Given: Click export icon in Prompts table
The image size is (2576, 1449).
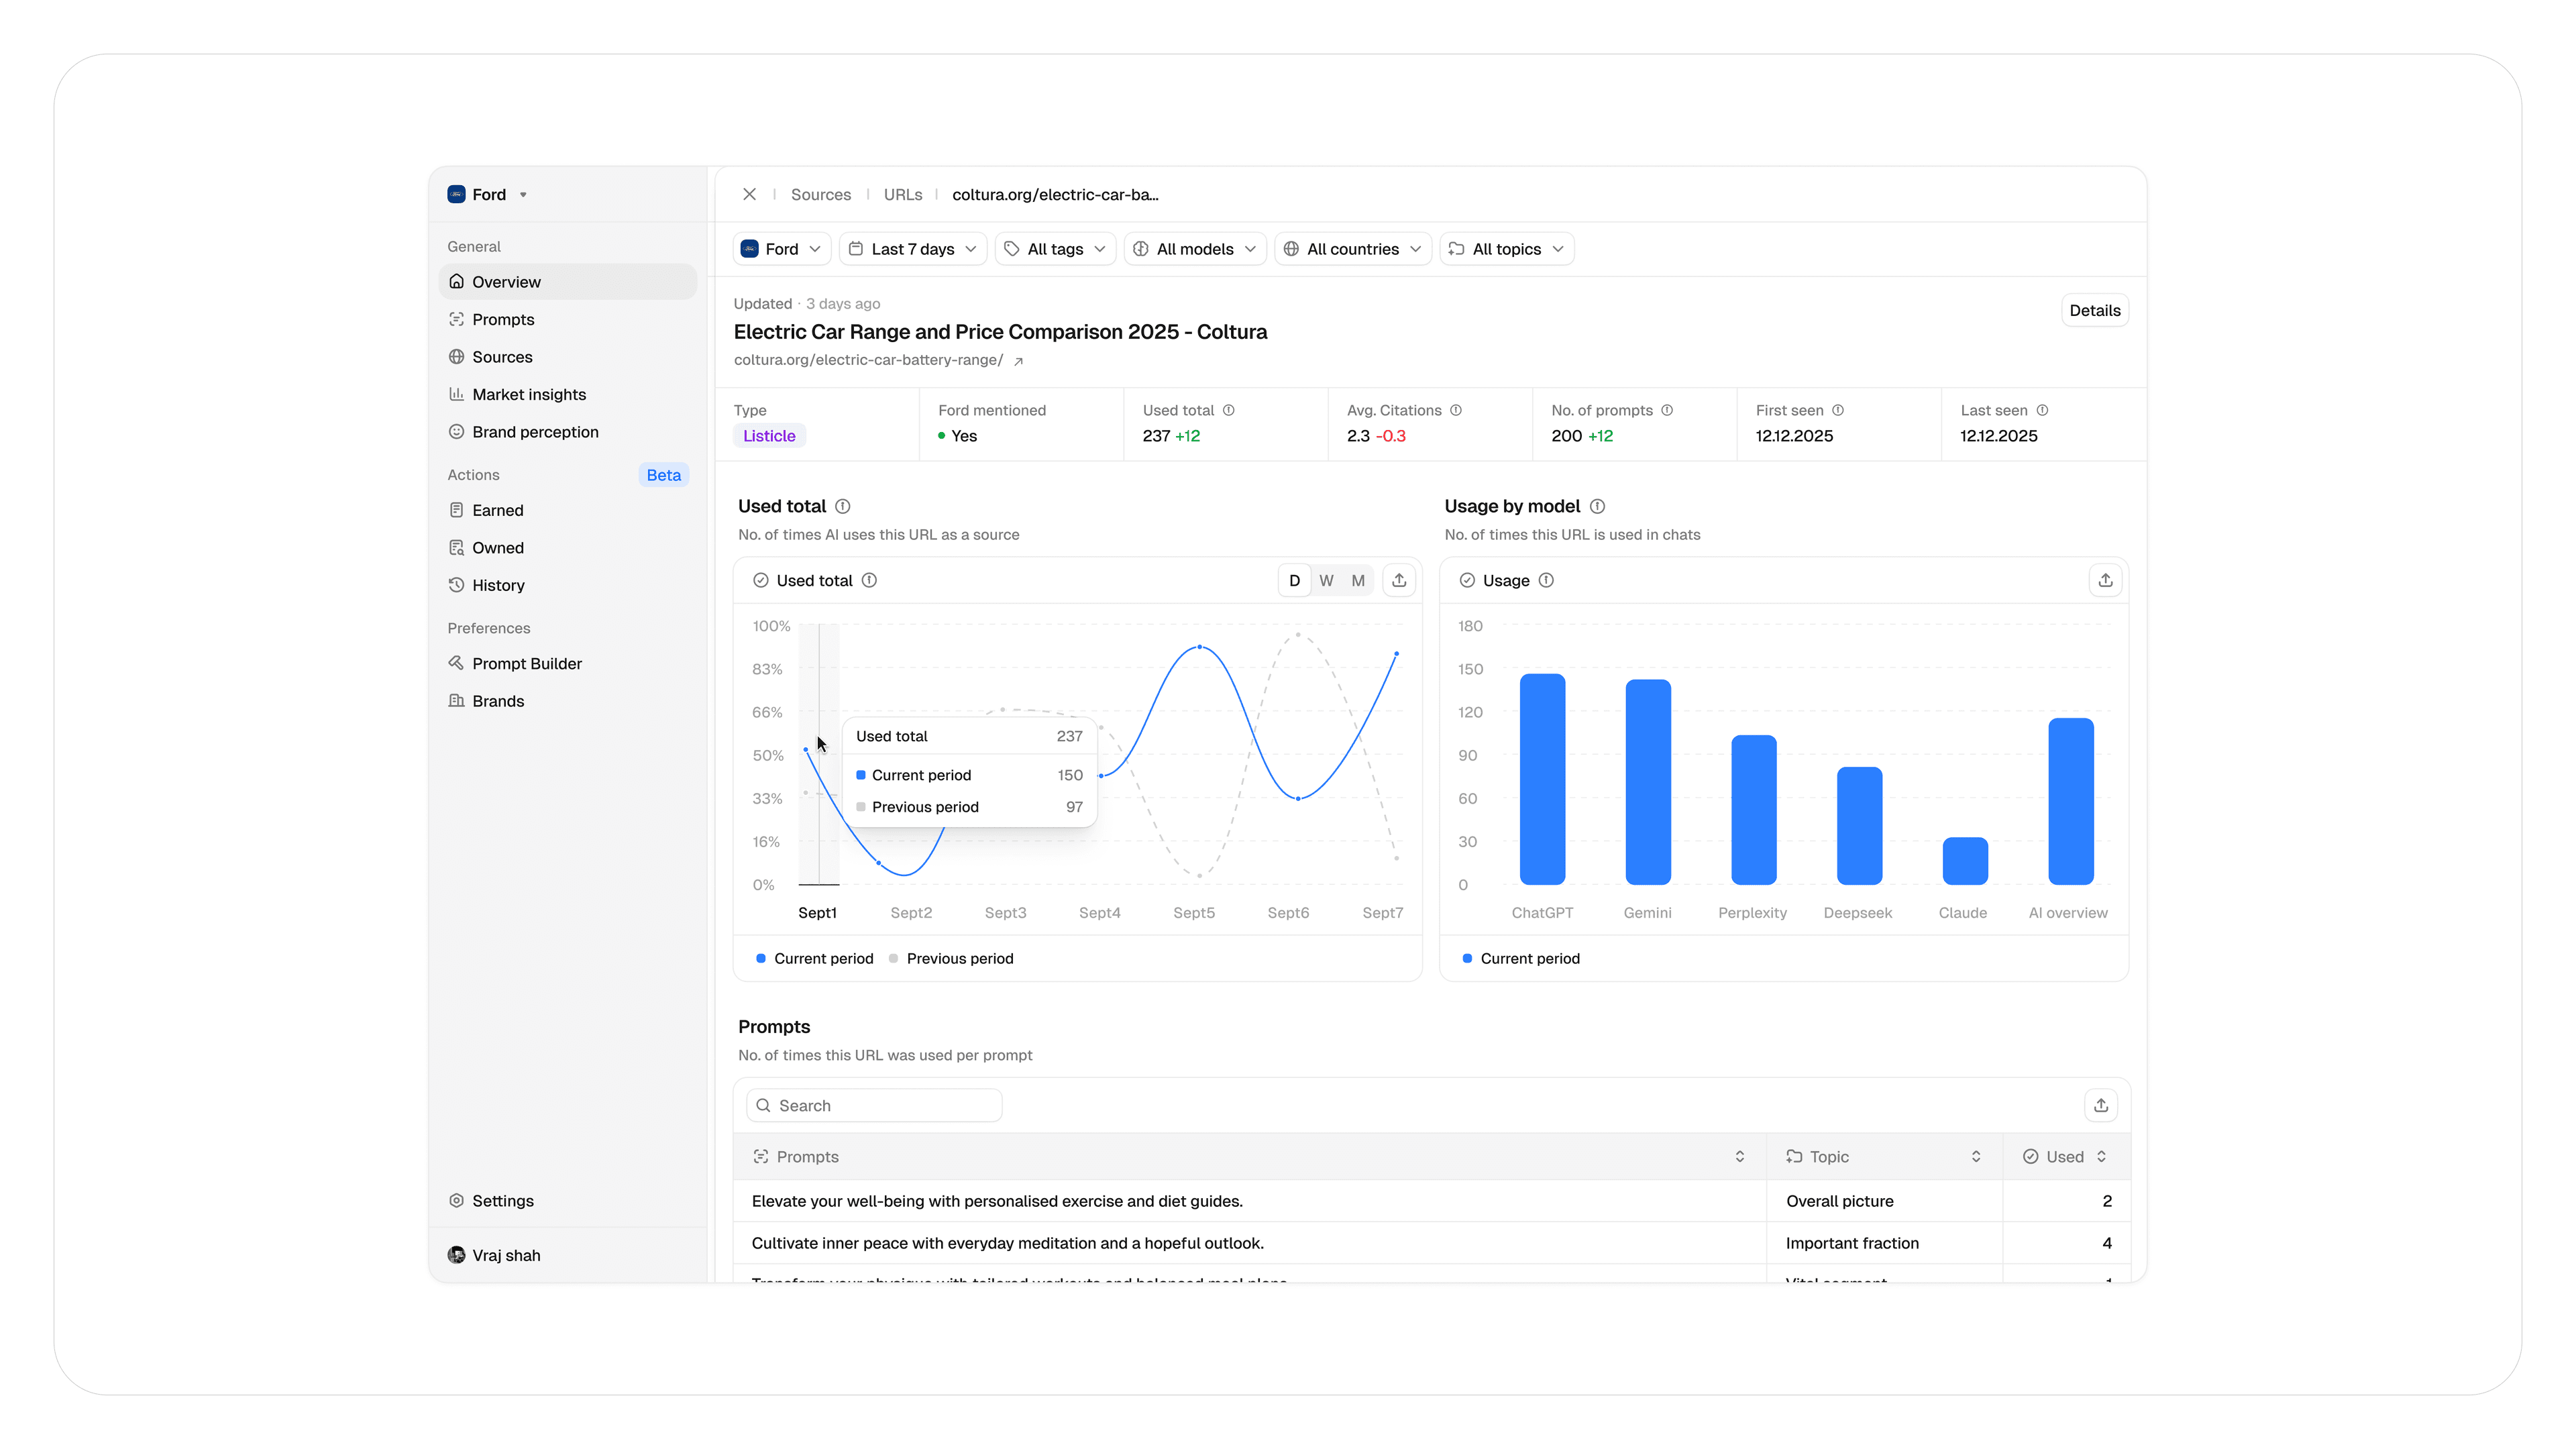Looking at the screenshot, I should click(x=2101, y=1105).
